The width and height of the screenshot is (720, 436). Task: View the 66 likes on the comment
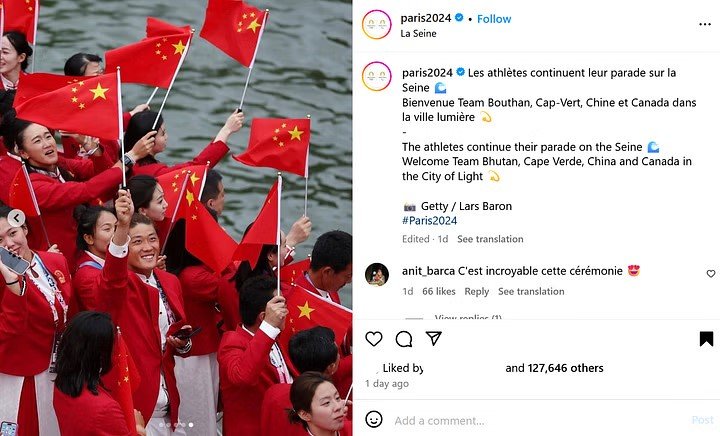[x=439, y=291]
